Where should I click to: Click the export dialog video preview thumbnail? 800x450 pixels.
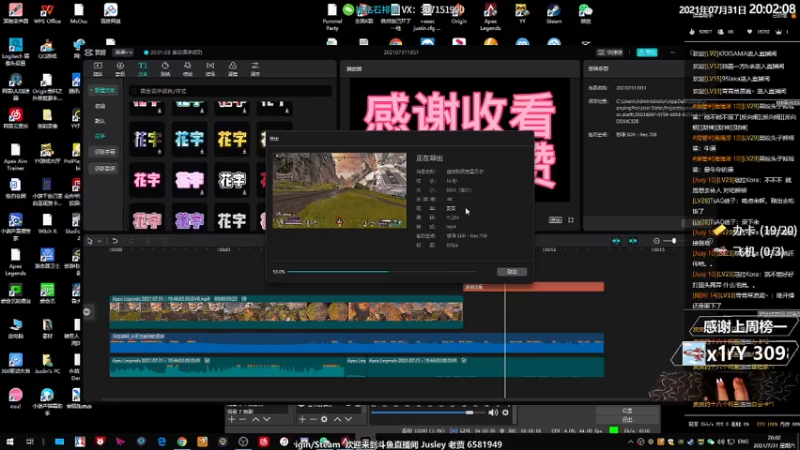pyautogui.click(x=340, y=190)
